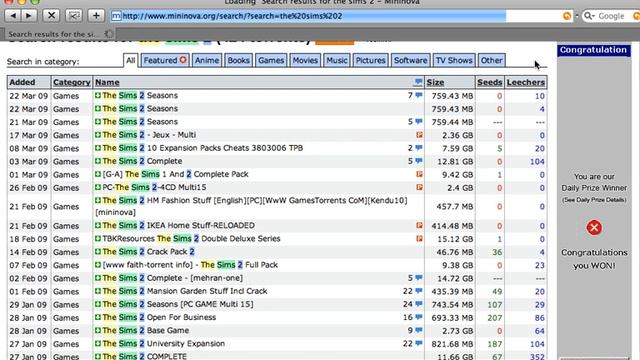Viewport: 640px width, 360px height.
Task: Click 'See Daily Prize Details' in the ad
Action: click(x=594, y=200)
